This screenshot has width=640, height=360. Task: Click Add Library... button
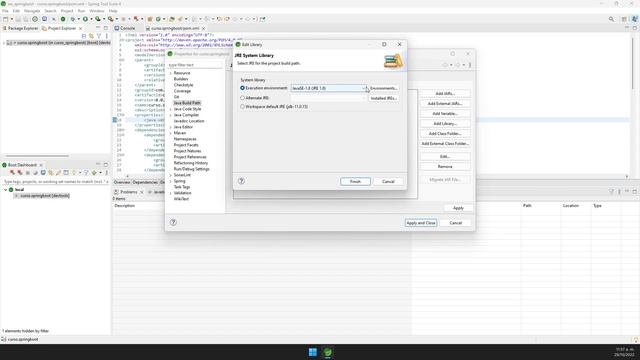(x=445, y=123)
